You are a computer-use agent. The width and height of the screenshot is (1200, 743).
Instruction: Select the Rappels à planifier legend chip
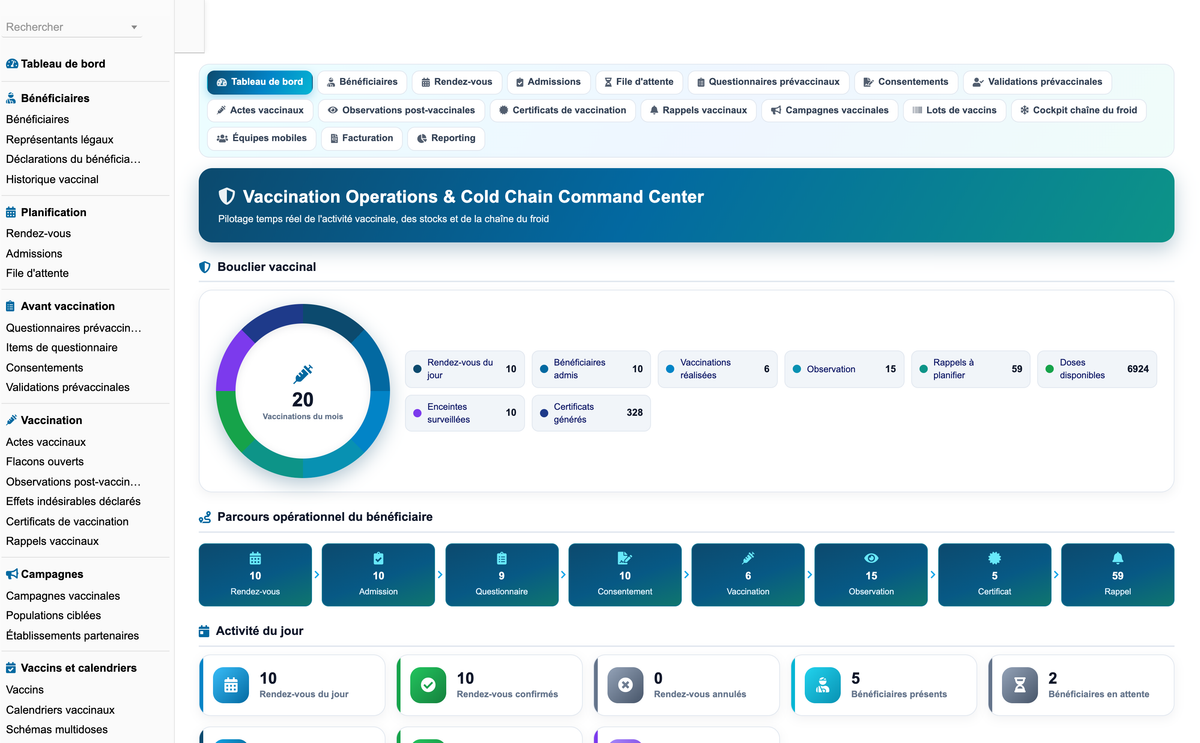[970, 369]
